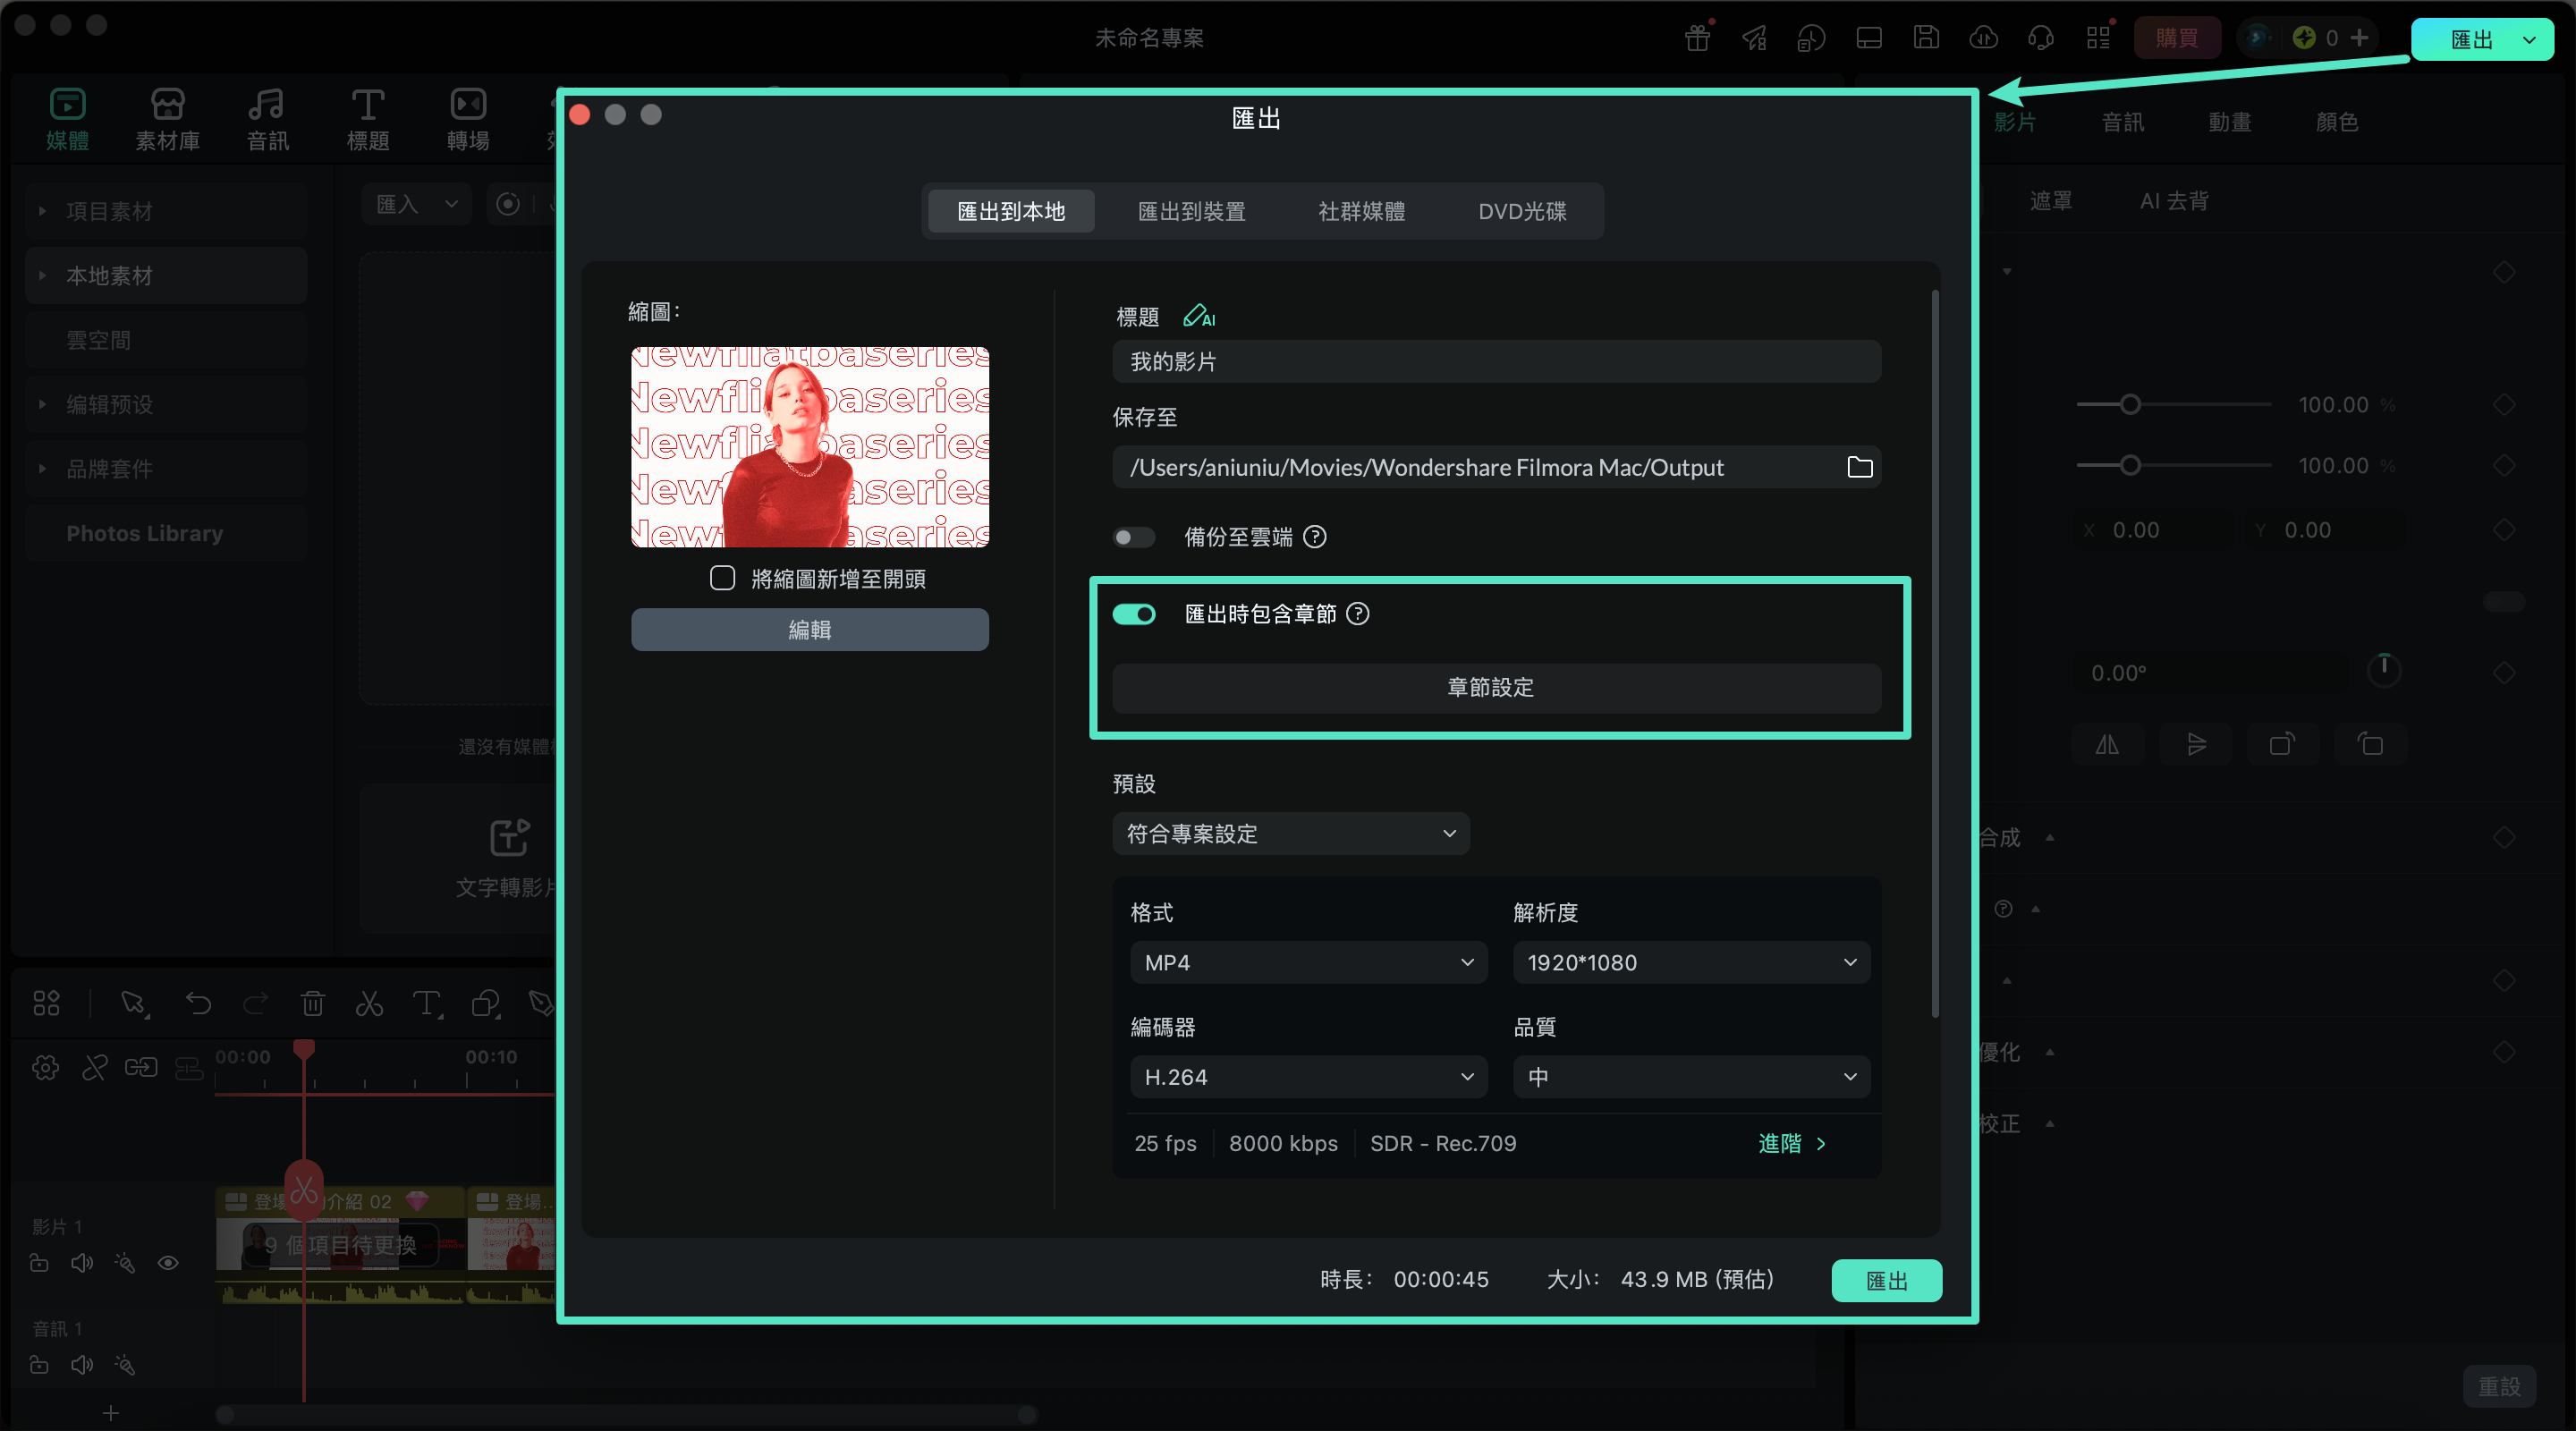
Task: Open the 音訊 audio tab icon
Action: click(267, 104)
